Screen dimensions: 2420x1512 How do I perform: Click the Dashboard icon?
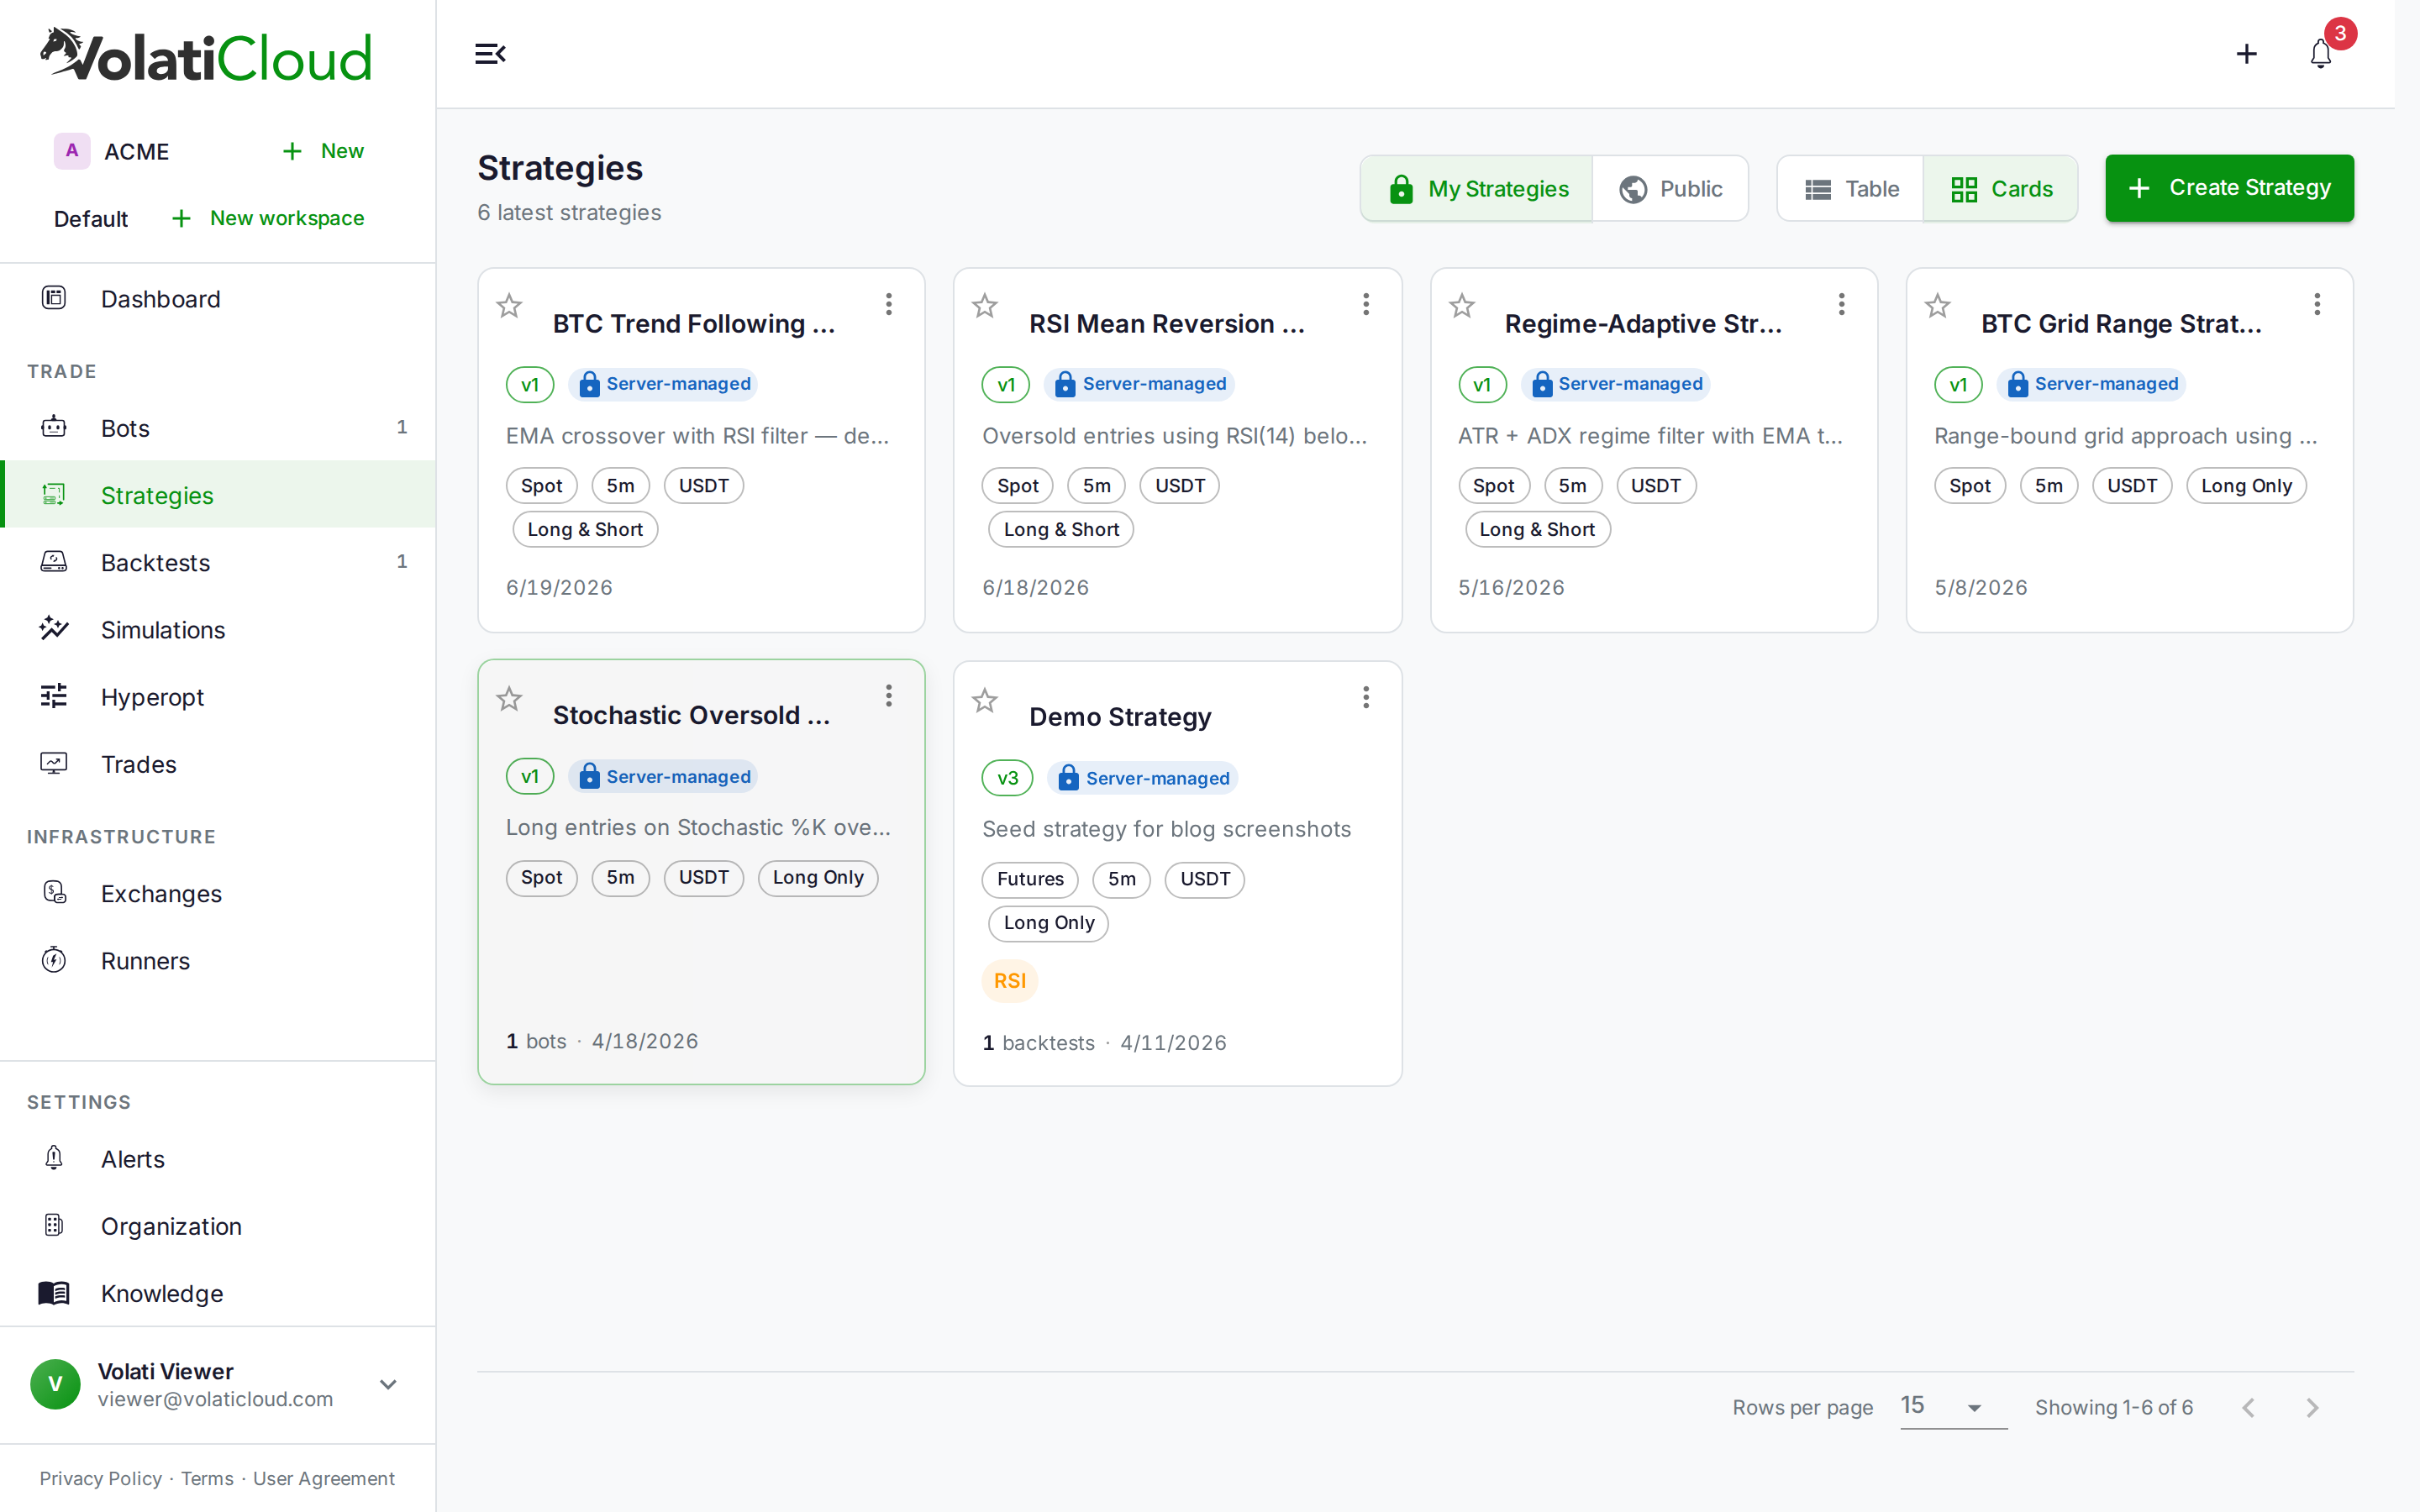click(x=54, y=297)
